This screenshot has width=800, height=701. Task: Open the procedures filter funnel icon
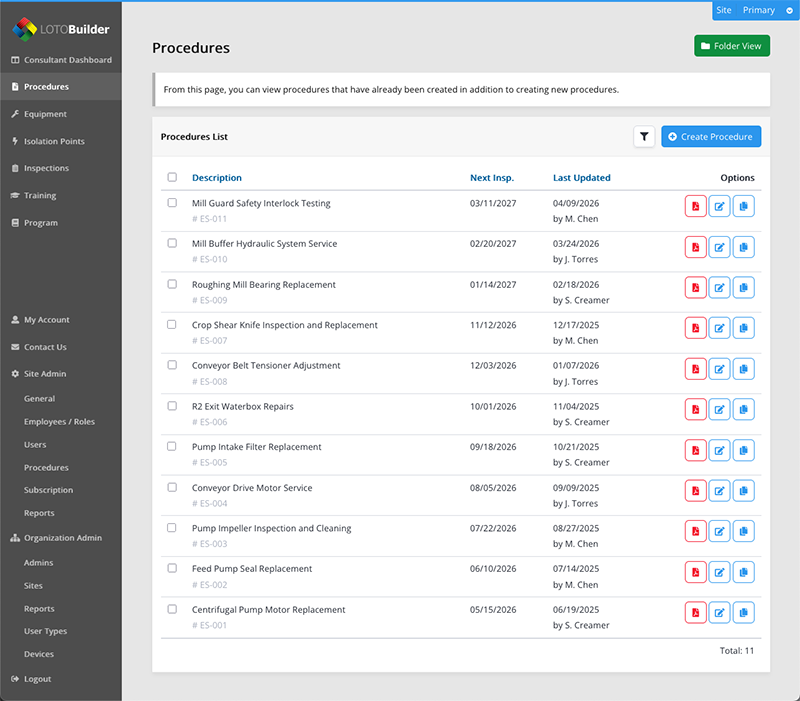point(644,137)
